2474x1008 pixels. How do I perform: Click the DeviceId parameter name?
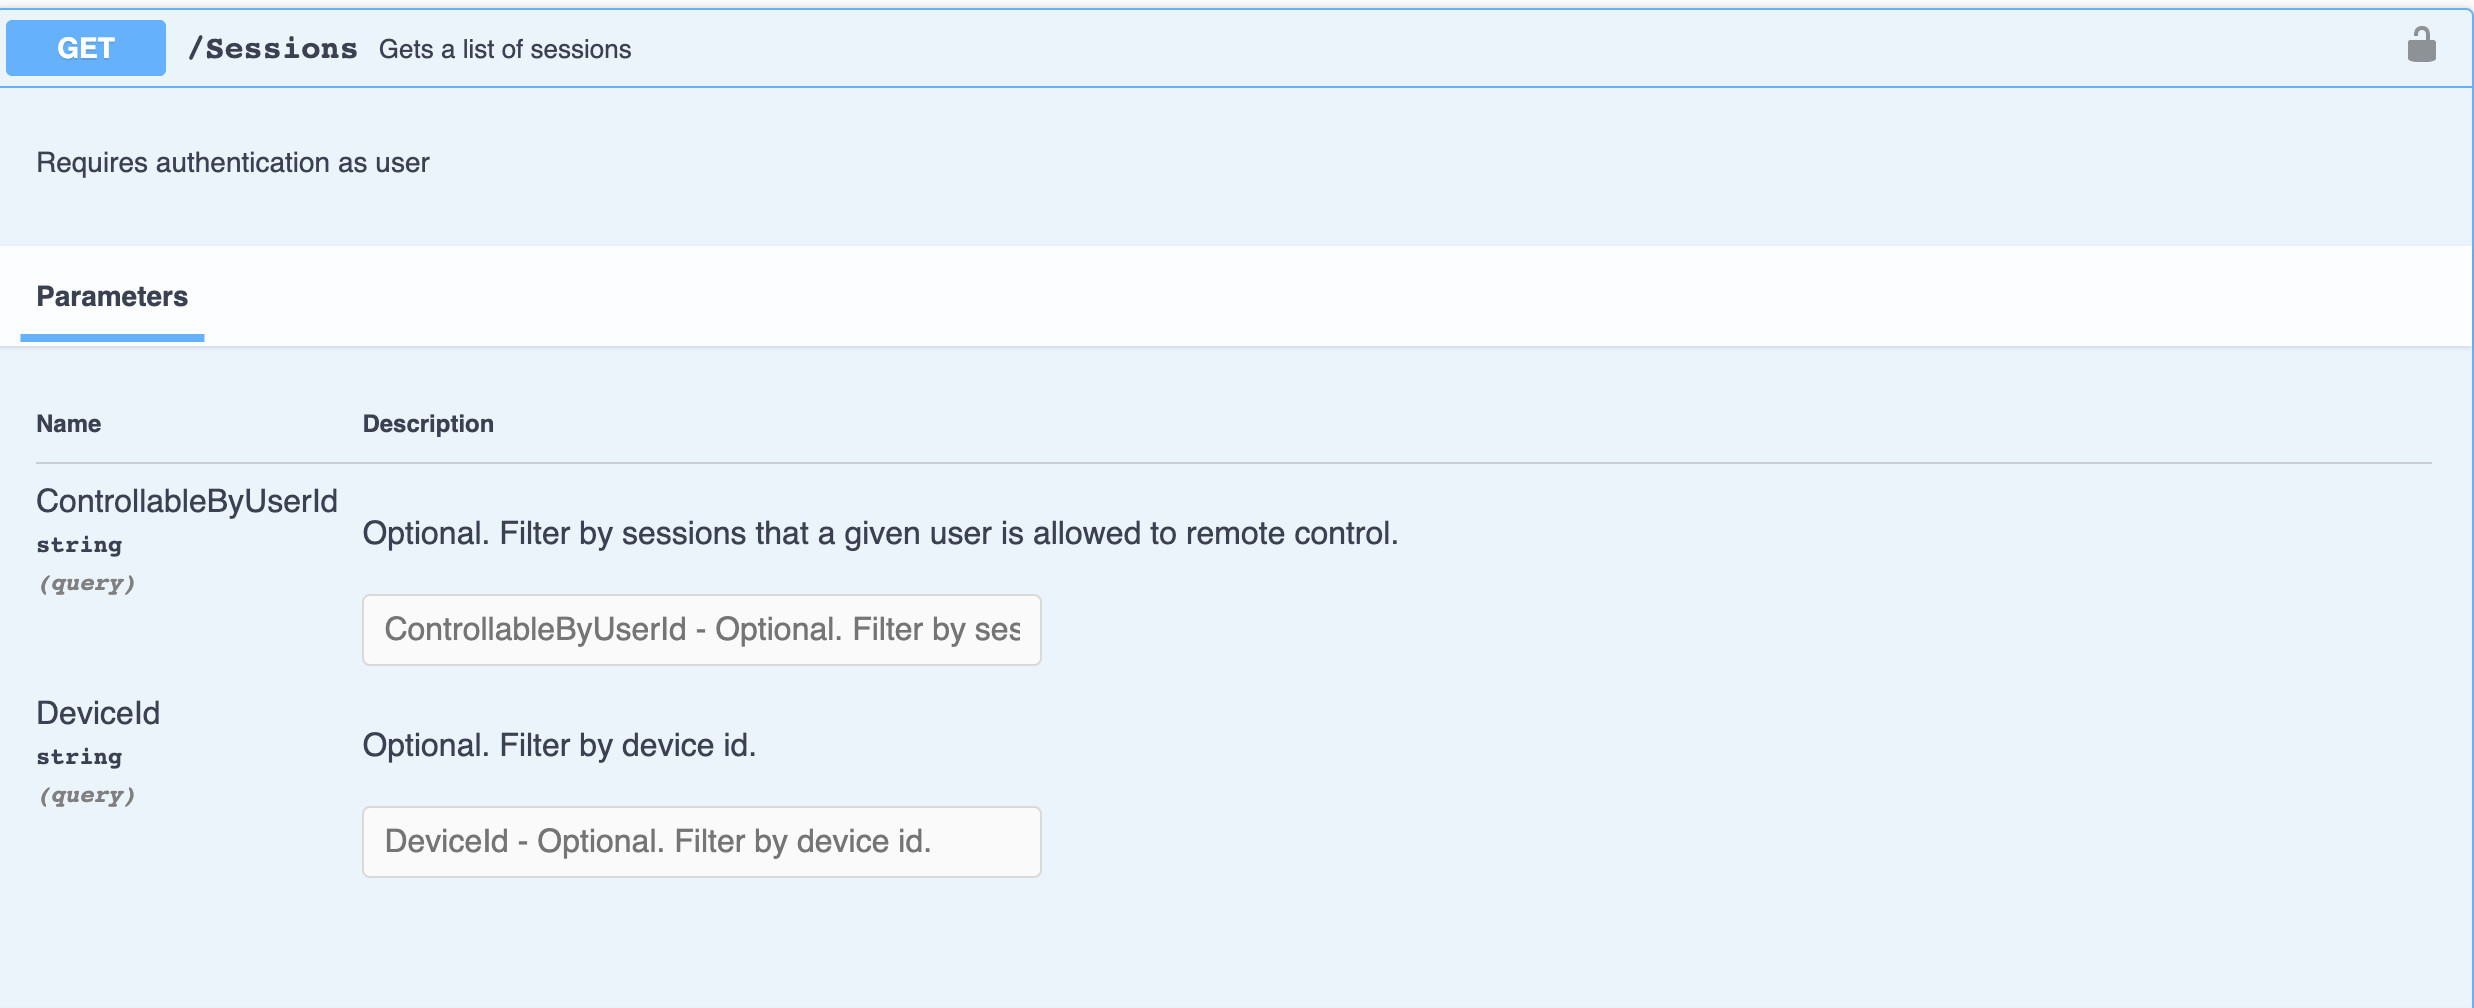(x=98, y=713)
